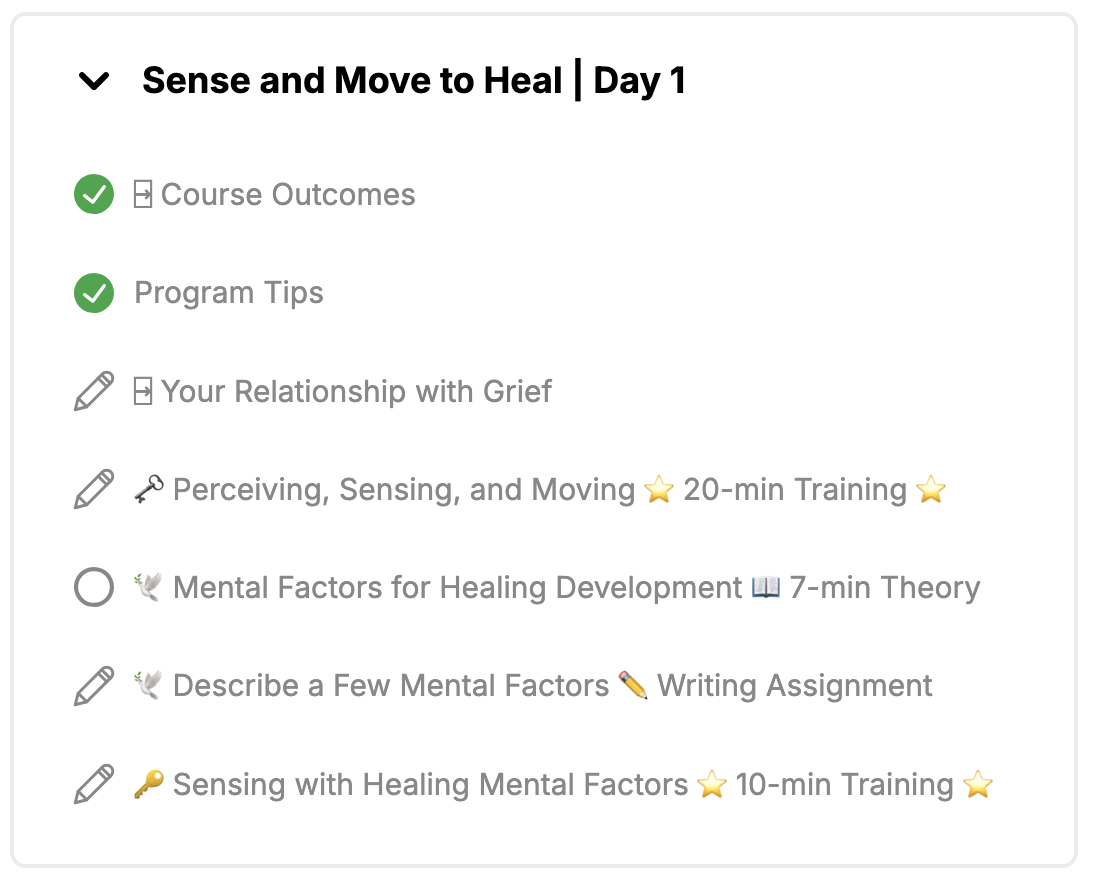Click pencil icon beside Your Relationship with Grief
Screen dimensions: 1100x882
pos(94,391)
